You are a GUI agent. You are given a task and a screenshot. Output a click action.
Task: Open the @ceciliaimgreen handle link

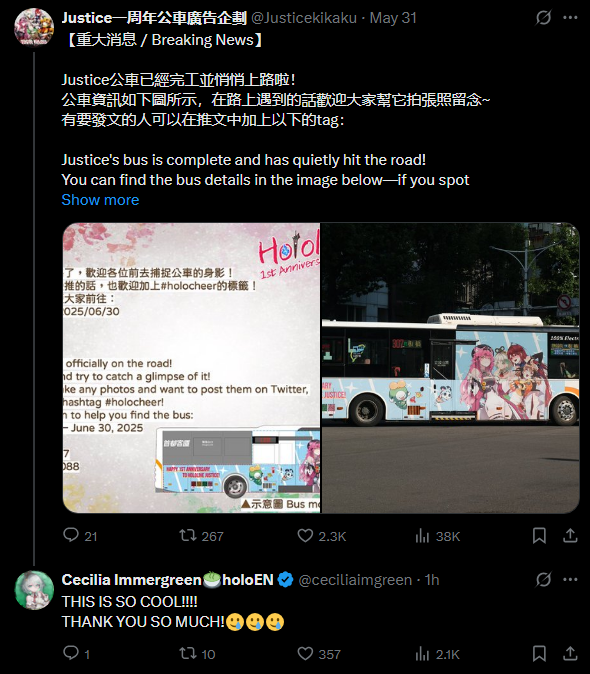tap(355, 580)
